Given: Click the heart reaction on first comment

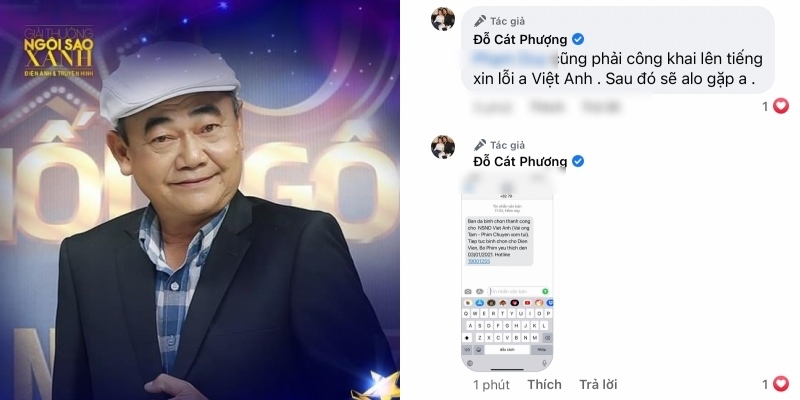Looking at the screenshot, I should pos(781,106).
